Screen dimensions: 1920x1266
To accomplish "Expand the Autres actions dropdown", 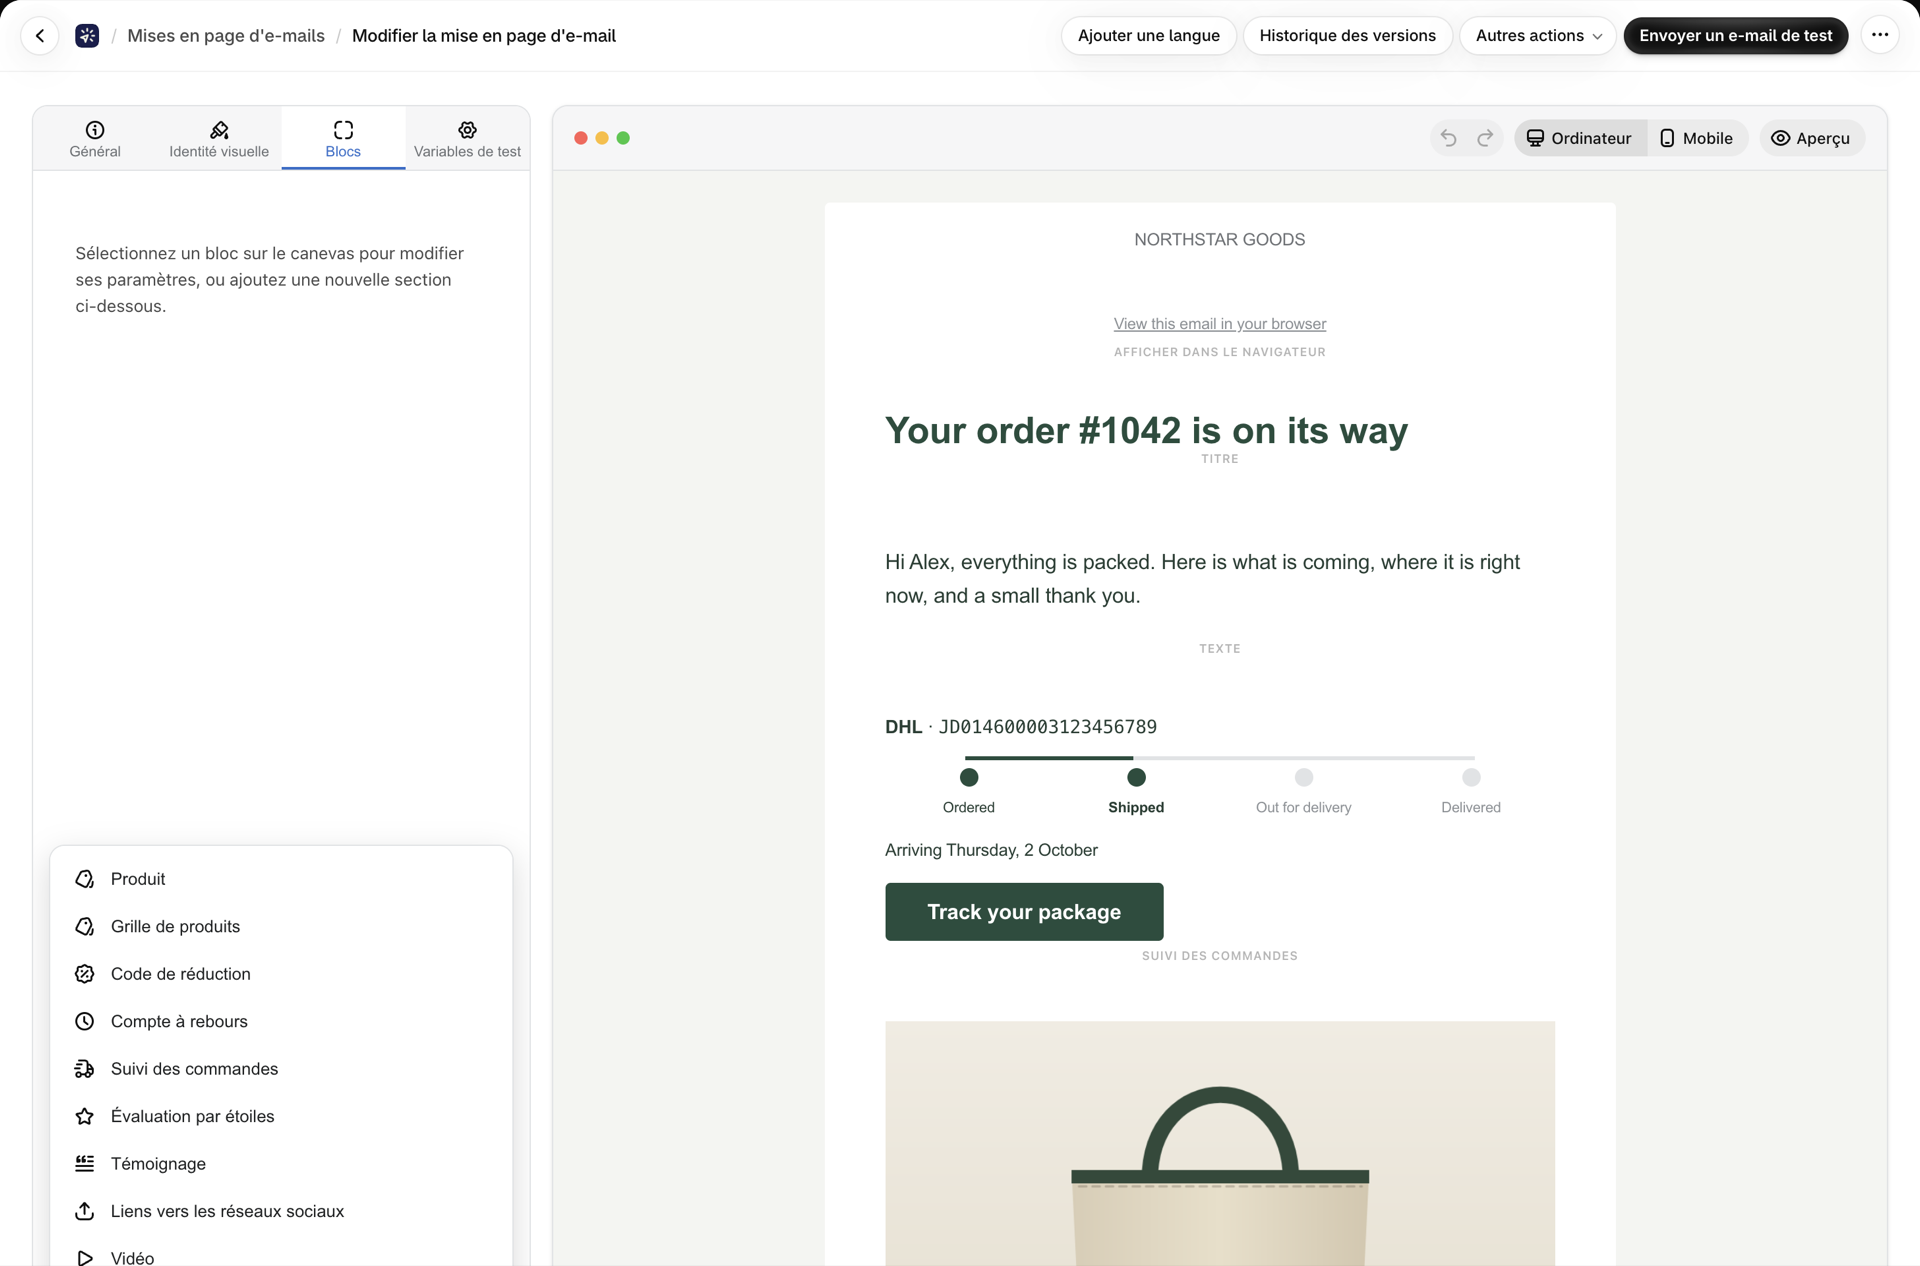I will tap(1538, 36).
